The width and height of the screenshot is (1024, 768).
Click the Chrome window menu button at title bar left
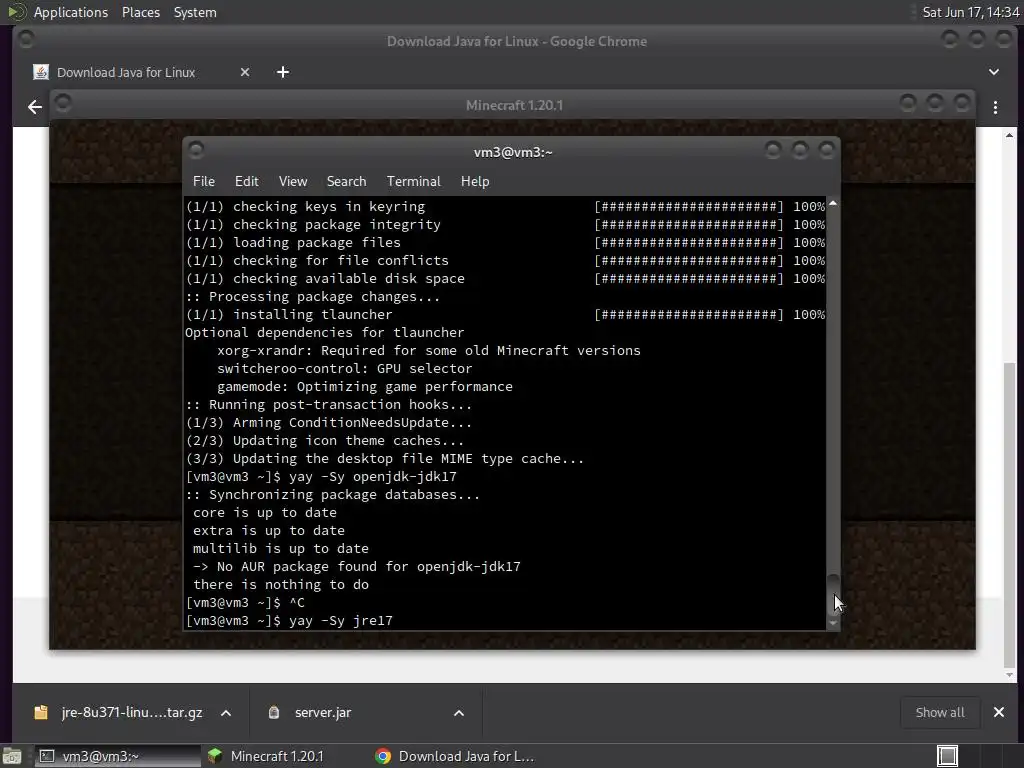click(26, 39)
